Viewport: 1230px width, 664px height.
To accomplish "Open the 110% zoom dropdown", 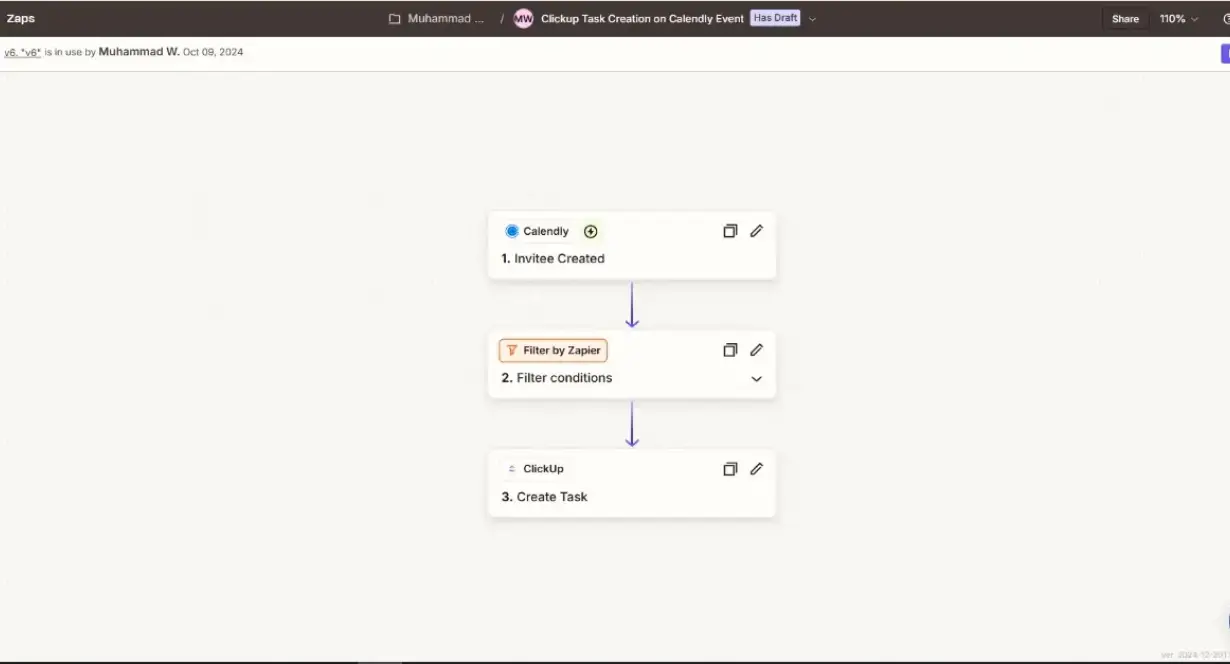I will click(x=1178, y=19).
